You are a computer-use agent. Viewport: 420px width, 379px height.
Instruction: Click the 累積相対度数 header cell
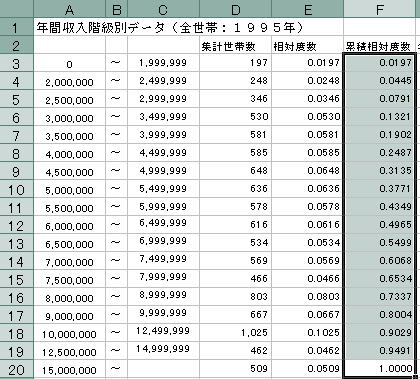point(380,45)
